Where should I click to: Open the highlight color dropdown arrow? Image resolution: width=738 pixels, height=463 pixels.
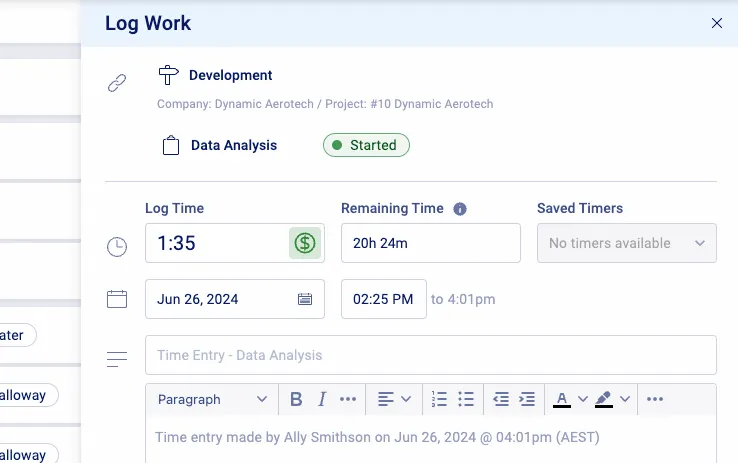(x=625, y=399)
